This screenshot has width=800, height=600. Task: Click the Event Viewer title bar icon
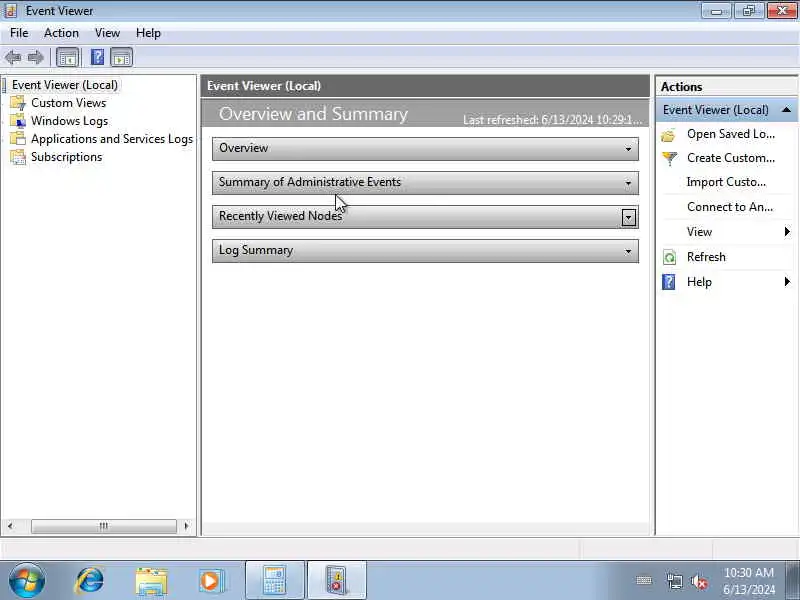coord(10,10)
